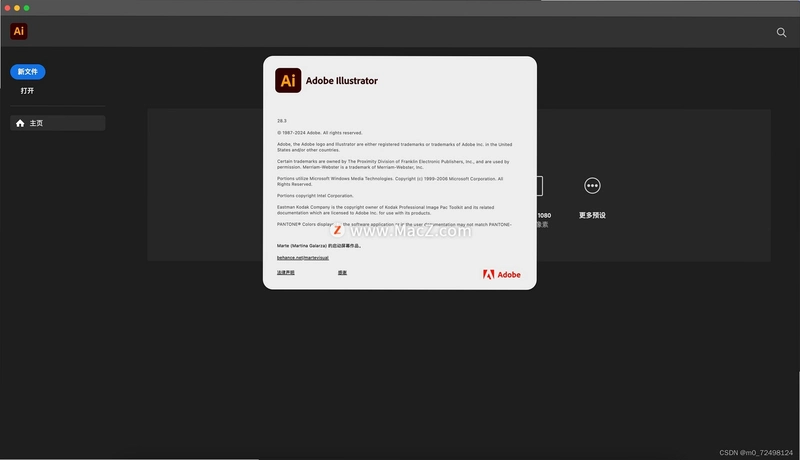Click the 新文件 button to create a new file

click(28, 71)
